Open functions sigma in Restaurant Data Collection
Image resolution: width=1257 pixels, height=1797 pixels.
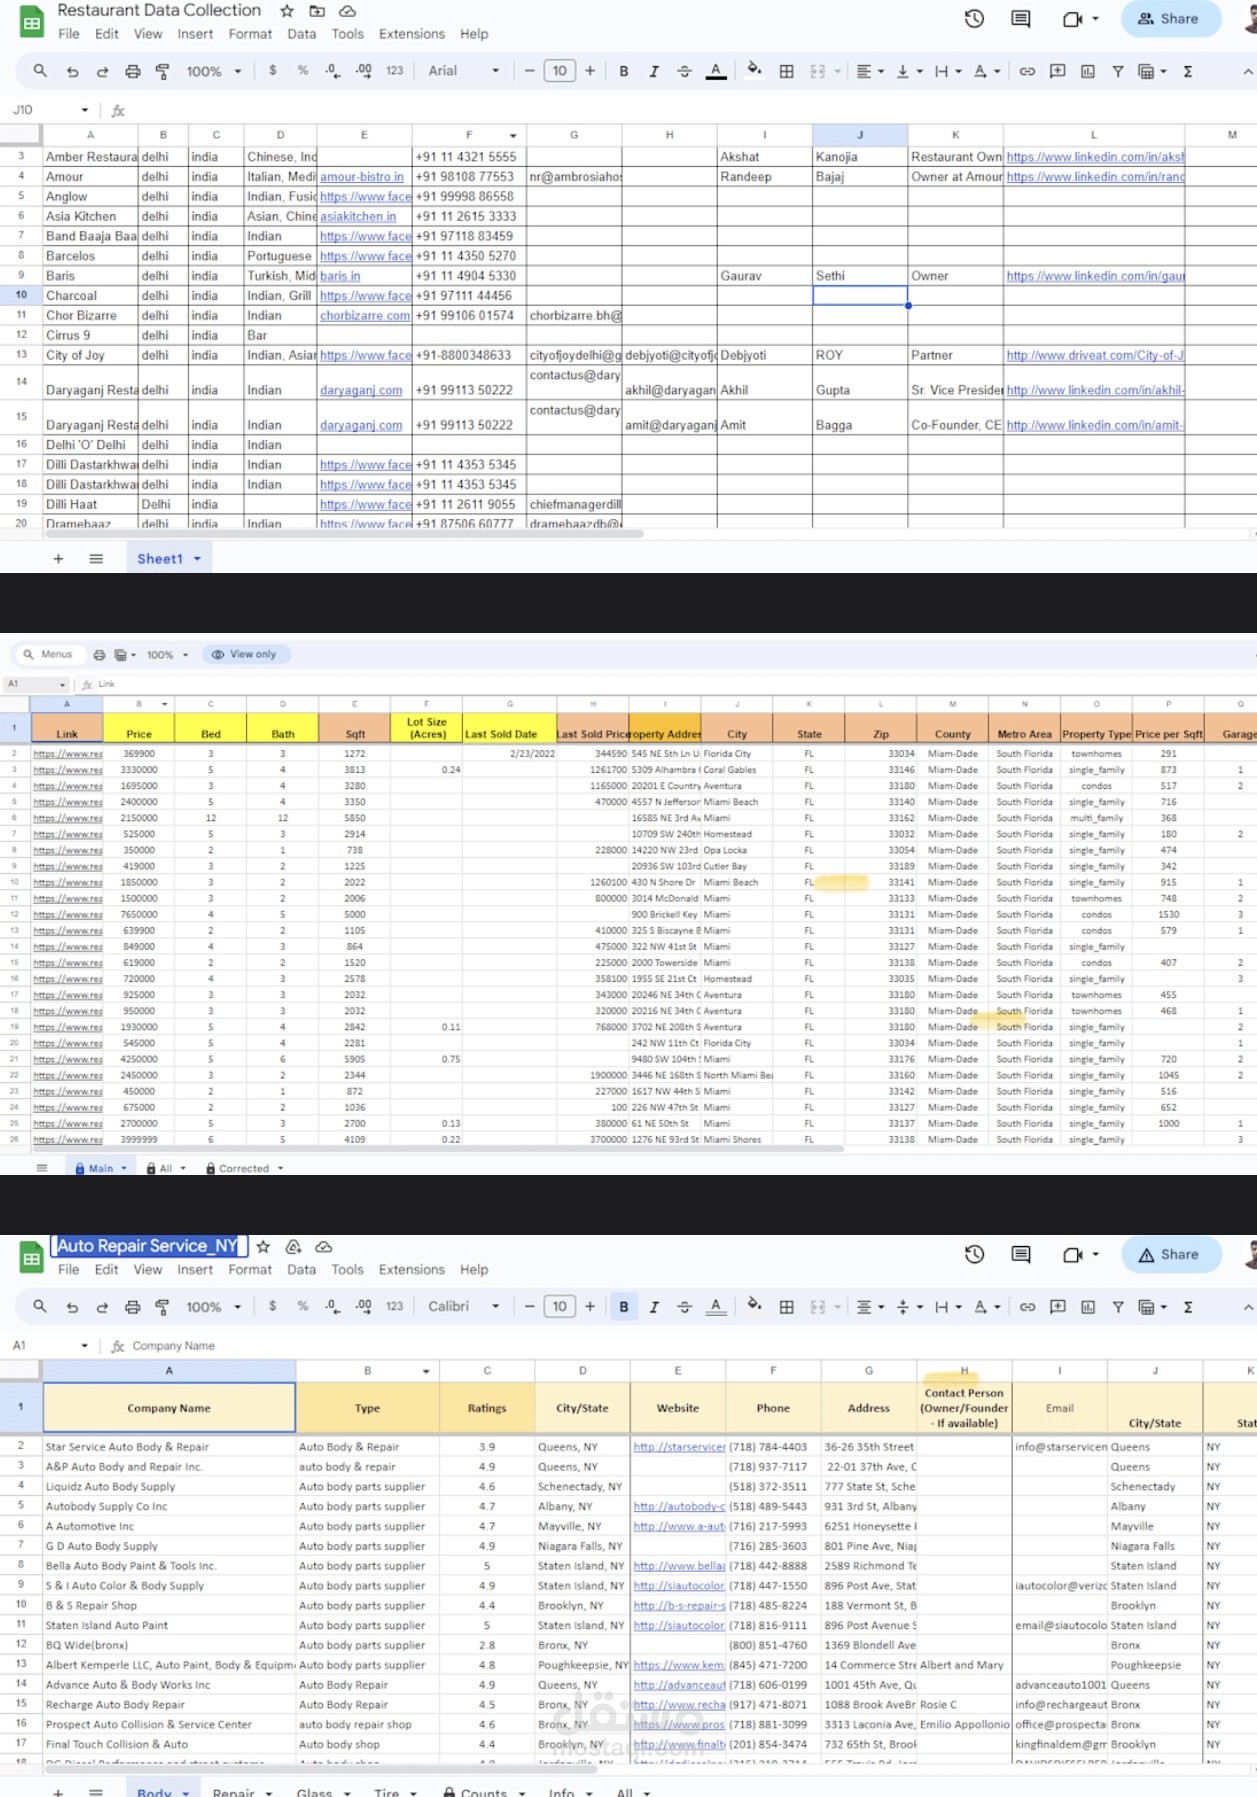click(1188, 71)
